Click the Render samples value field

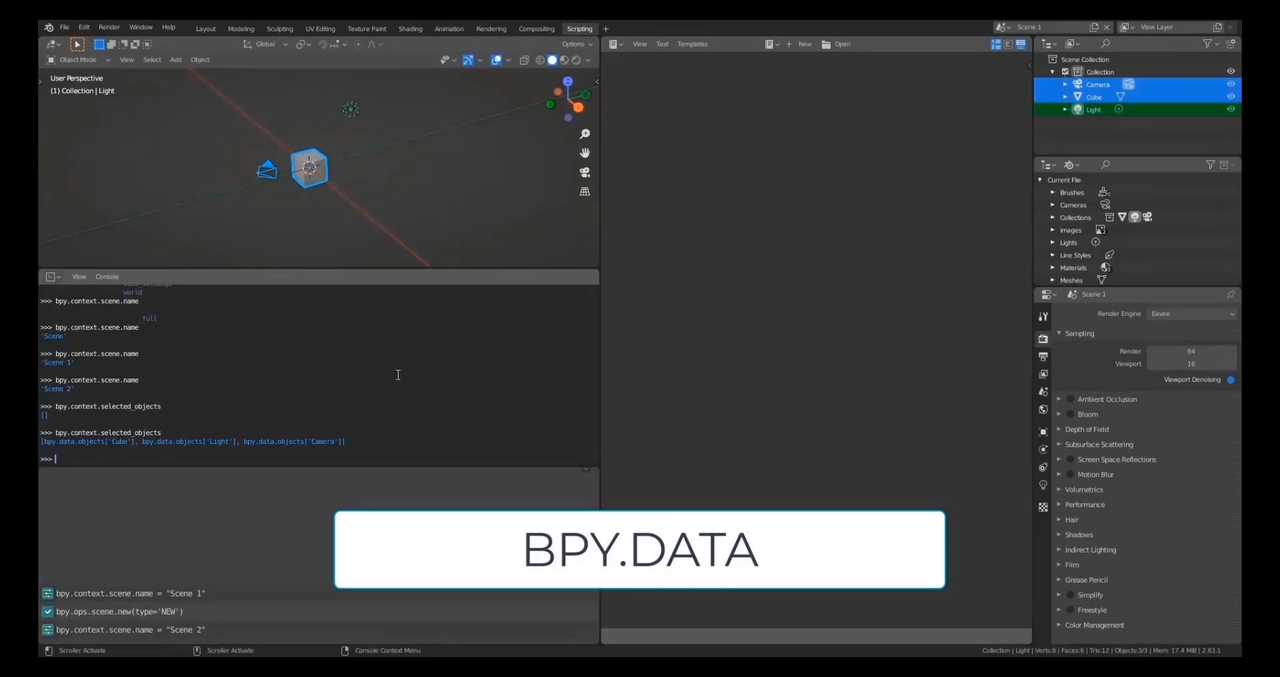(x=1191, y=351)
